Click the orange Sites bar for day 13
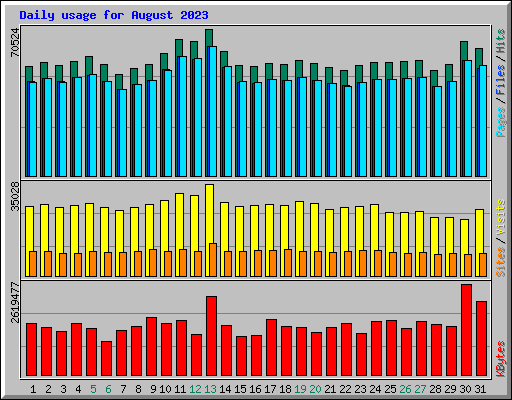This screenshot has height=400, width=512. click(x=213, y=260)
